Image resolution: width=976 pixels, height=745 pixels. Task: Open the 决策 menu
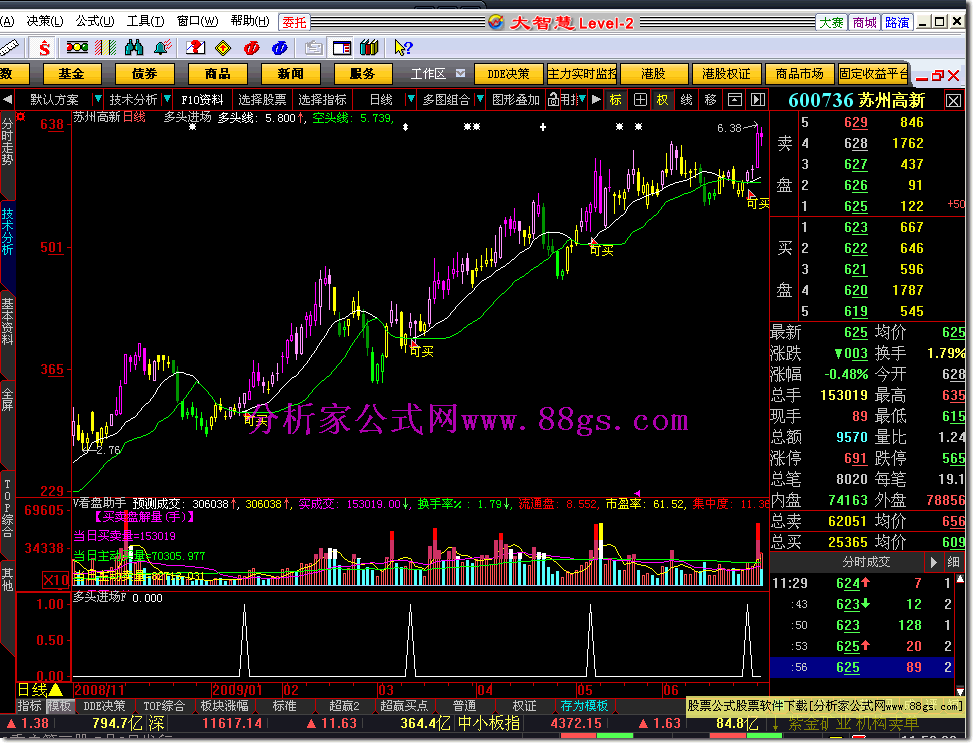click(44, 21)
